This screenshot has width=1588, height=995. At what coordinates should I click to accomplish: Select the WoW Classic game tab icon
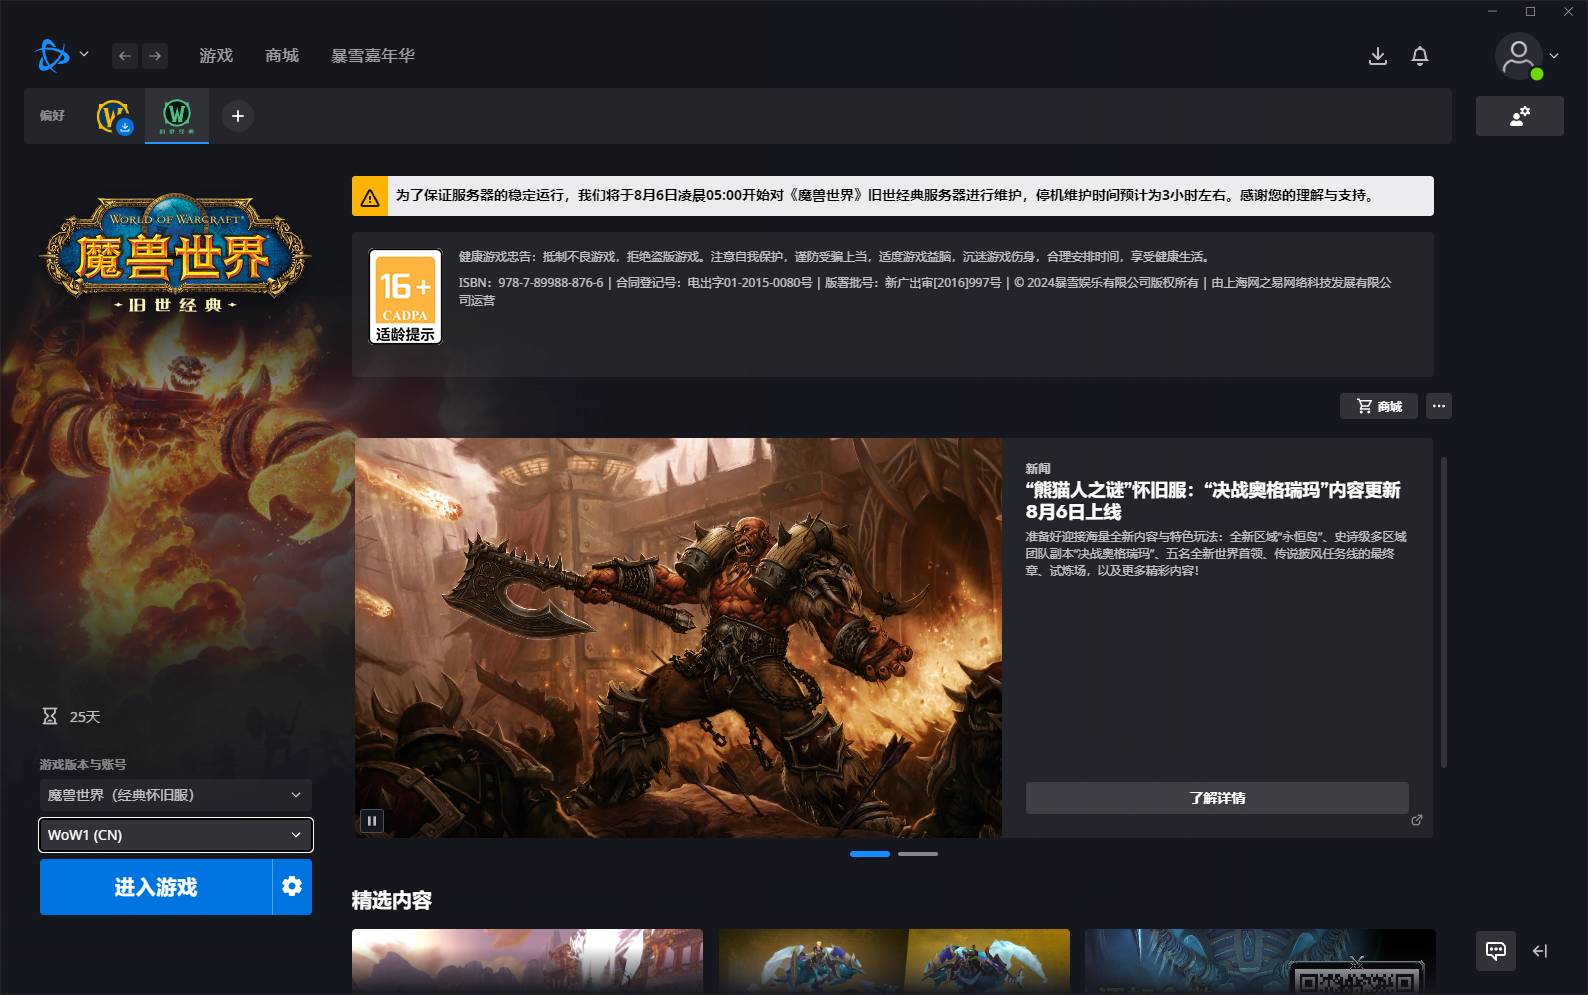pyautogui.click(x=177, y=116)
